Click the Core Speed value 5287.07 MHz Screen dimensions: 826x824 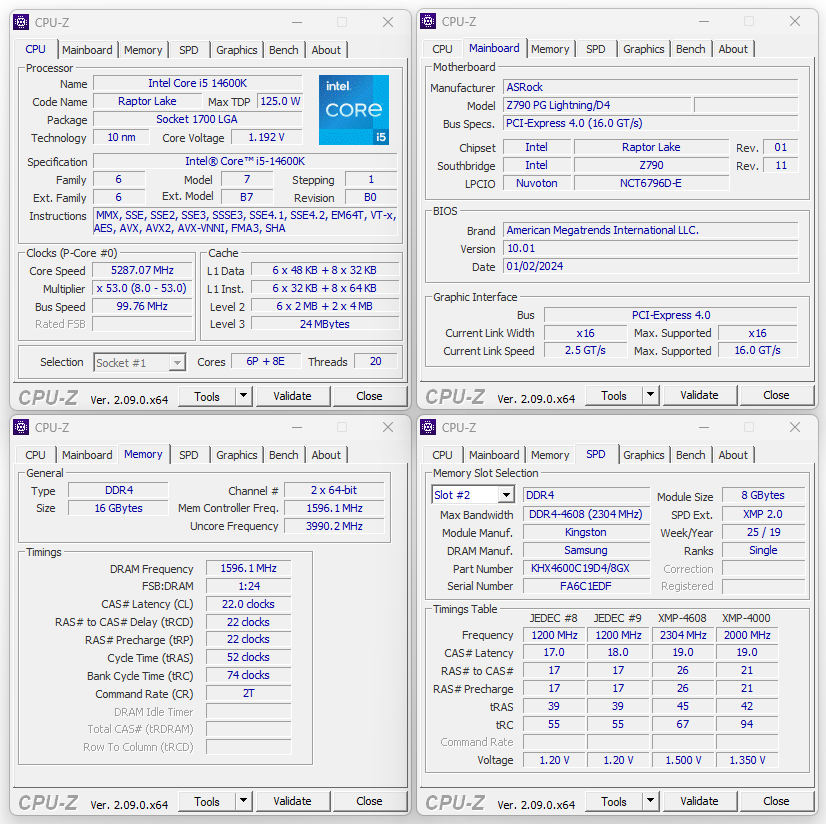point(142,270)
